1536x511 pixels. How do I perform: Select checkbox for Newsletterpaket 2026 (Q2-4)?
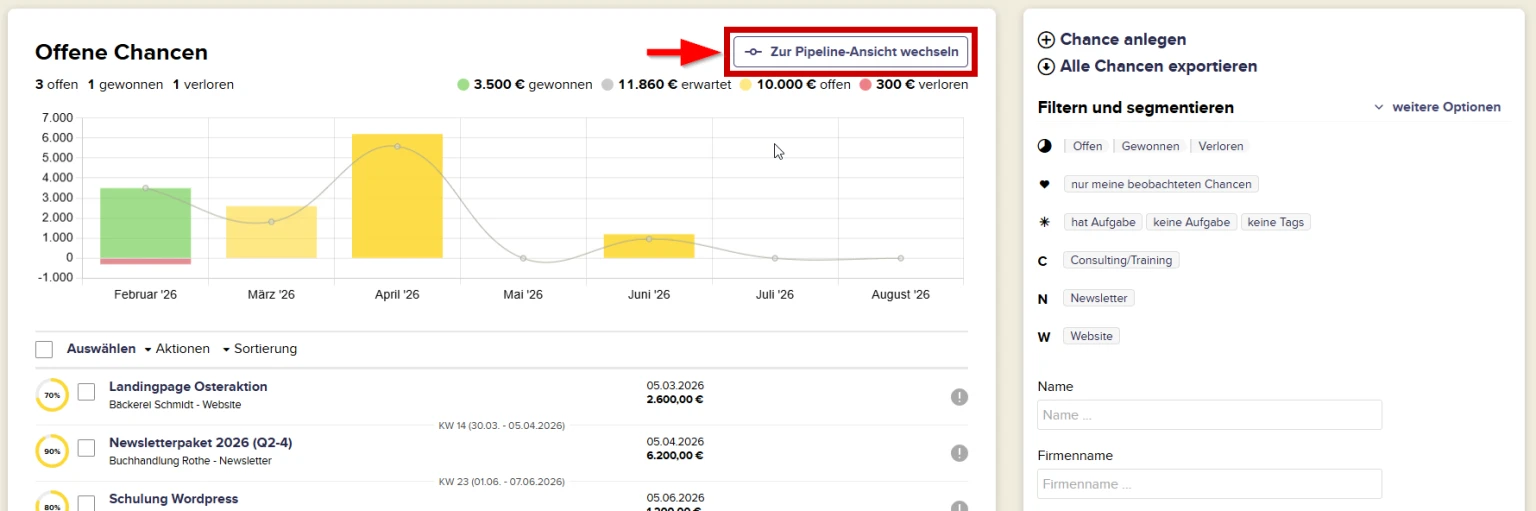(x=86, y=448)
